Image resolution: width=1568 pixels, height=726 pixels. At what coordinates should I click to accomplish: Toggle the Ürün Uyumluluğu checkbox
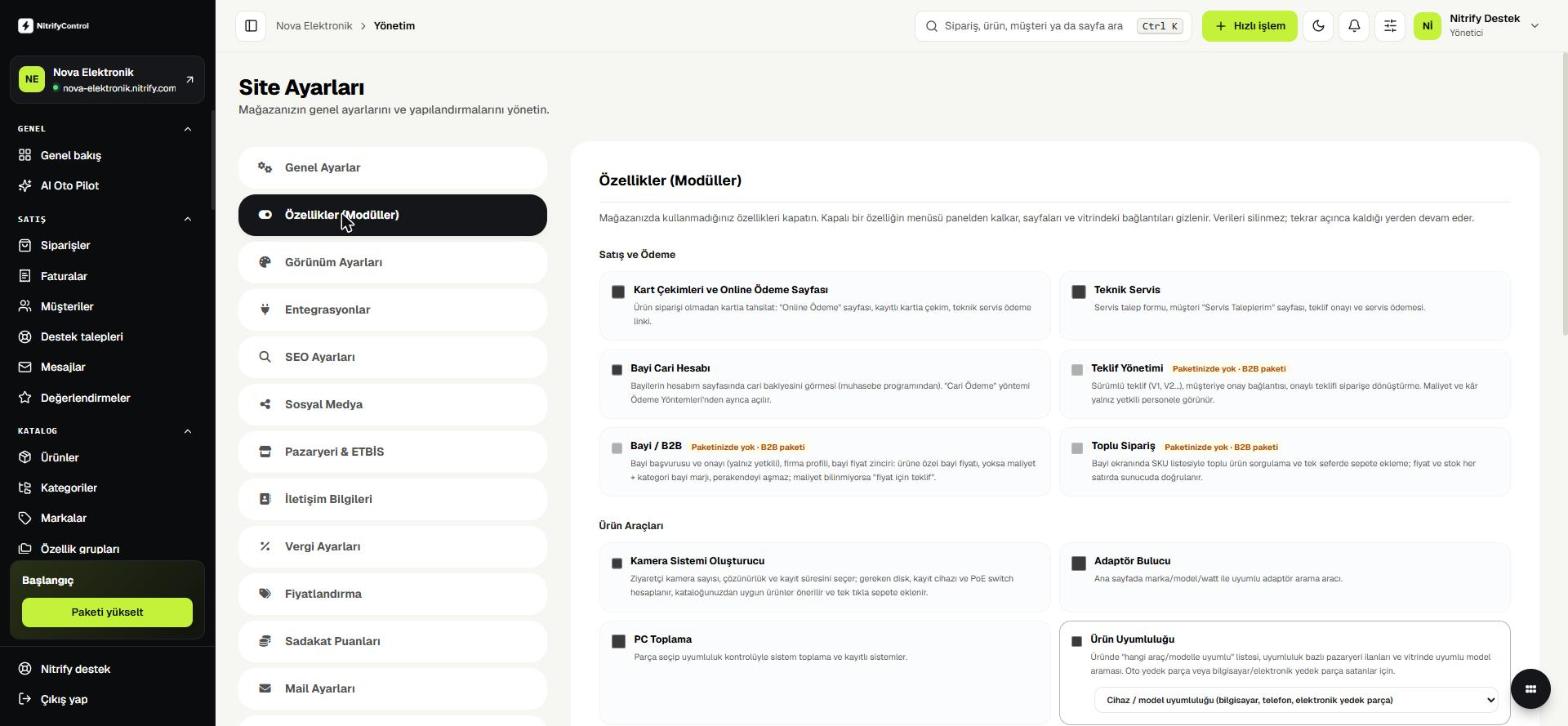pos(1077,641)
